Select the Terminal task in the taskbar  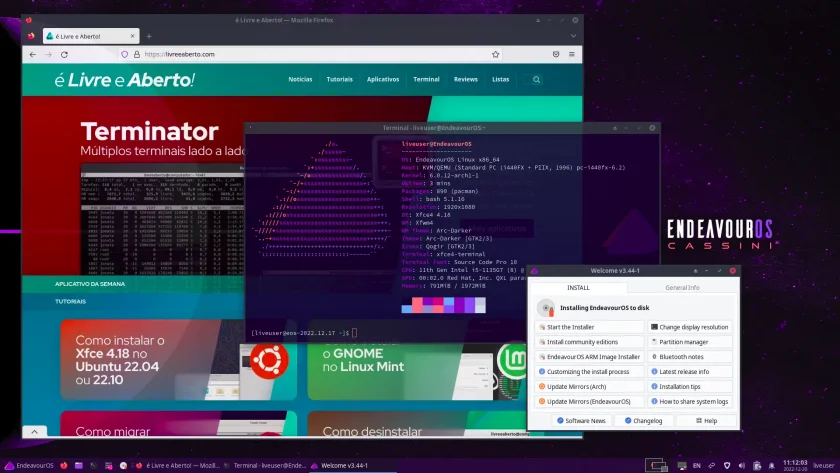(265, 466)
